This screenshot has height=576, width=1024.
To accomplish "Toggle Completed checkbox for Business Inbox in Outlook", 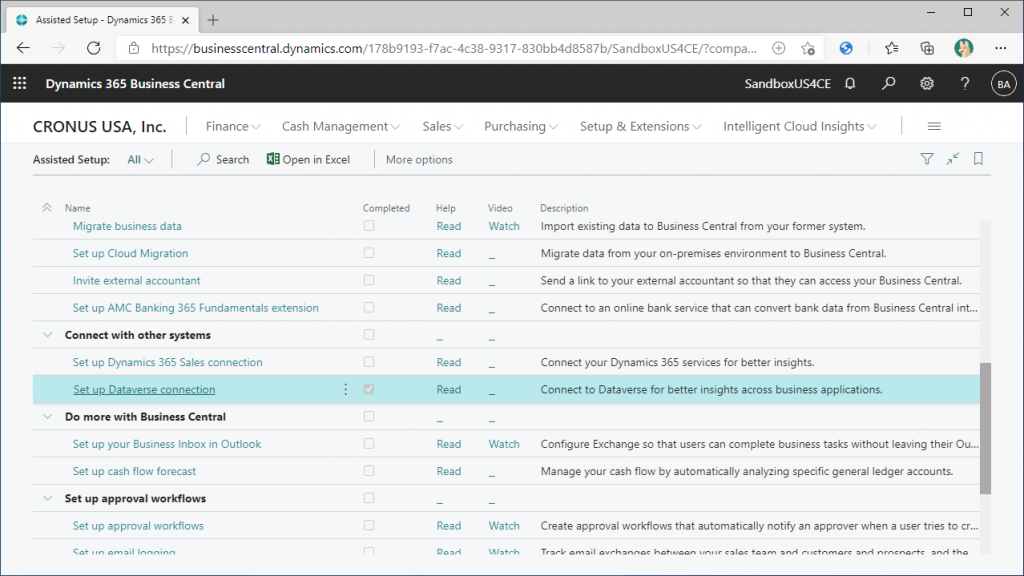I will point(369,443).
